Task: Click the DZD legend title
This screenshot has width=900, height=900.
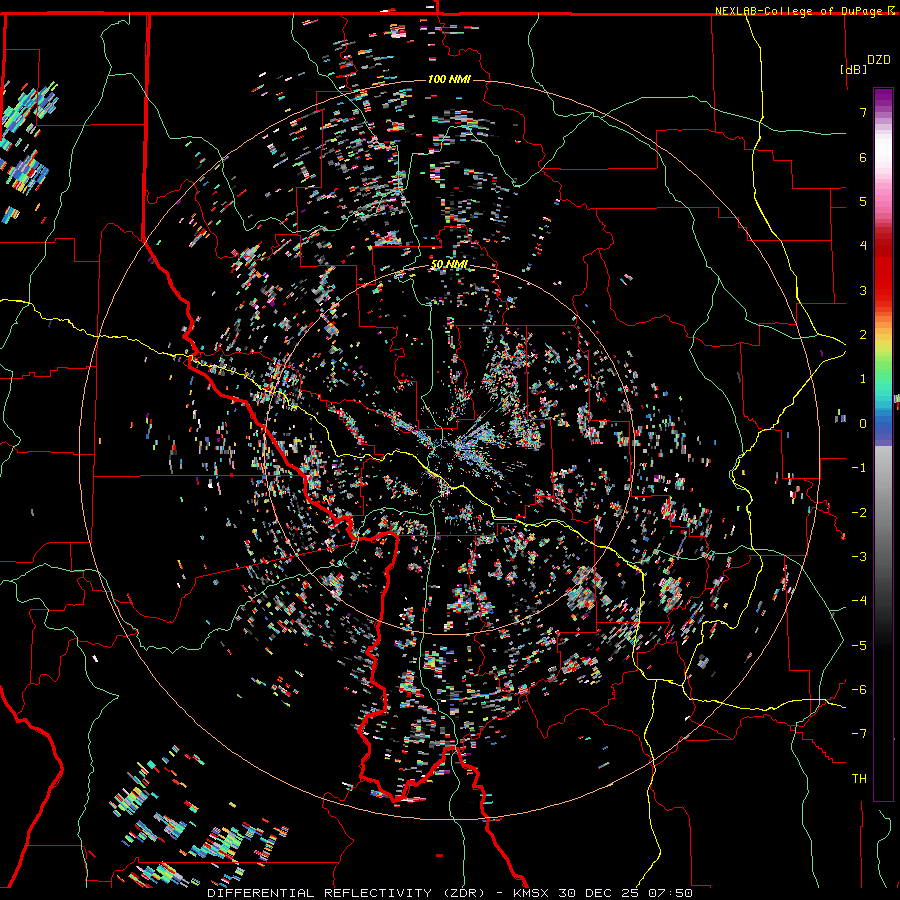Action: [x=878, y=60]
